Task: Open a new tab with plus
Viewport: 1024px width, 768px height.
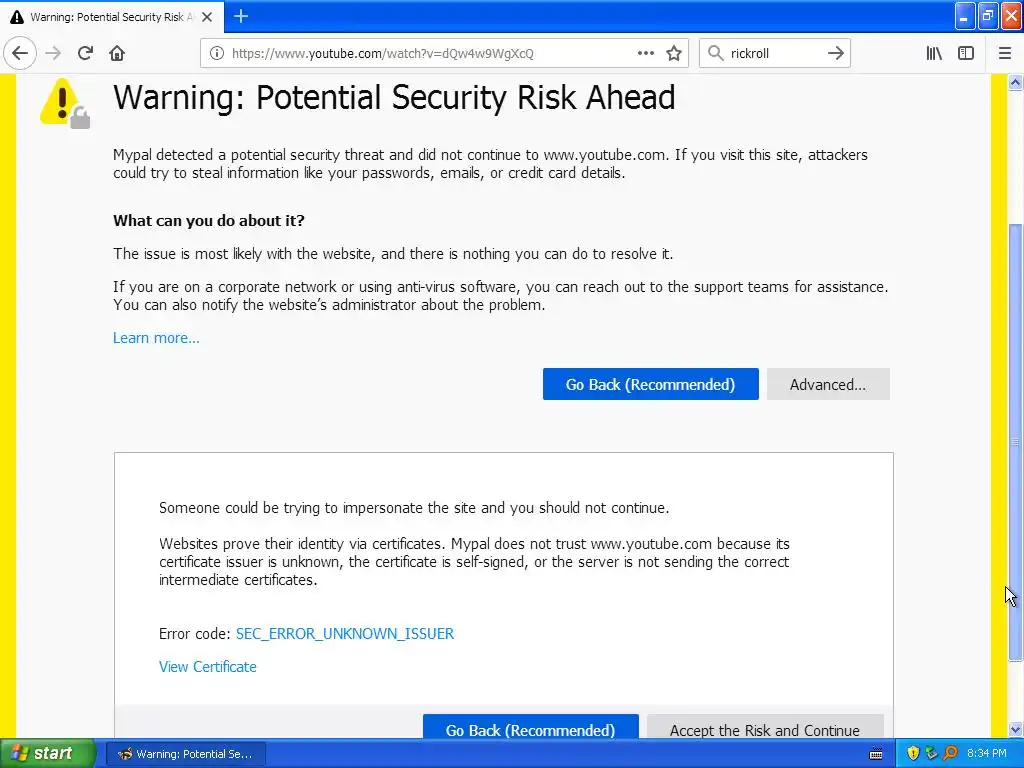Action: [241, 16]
